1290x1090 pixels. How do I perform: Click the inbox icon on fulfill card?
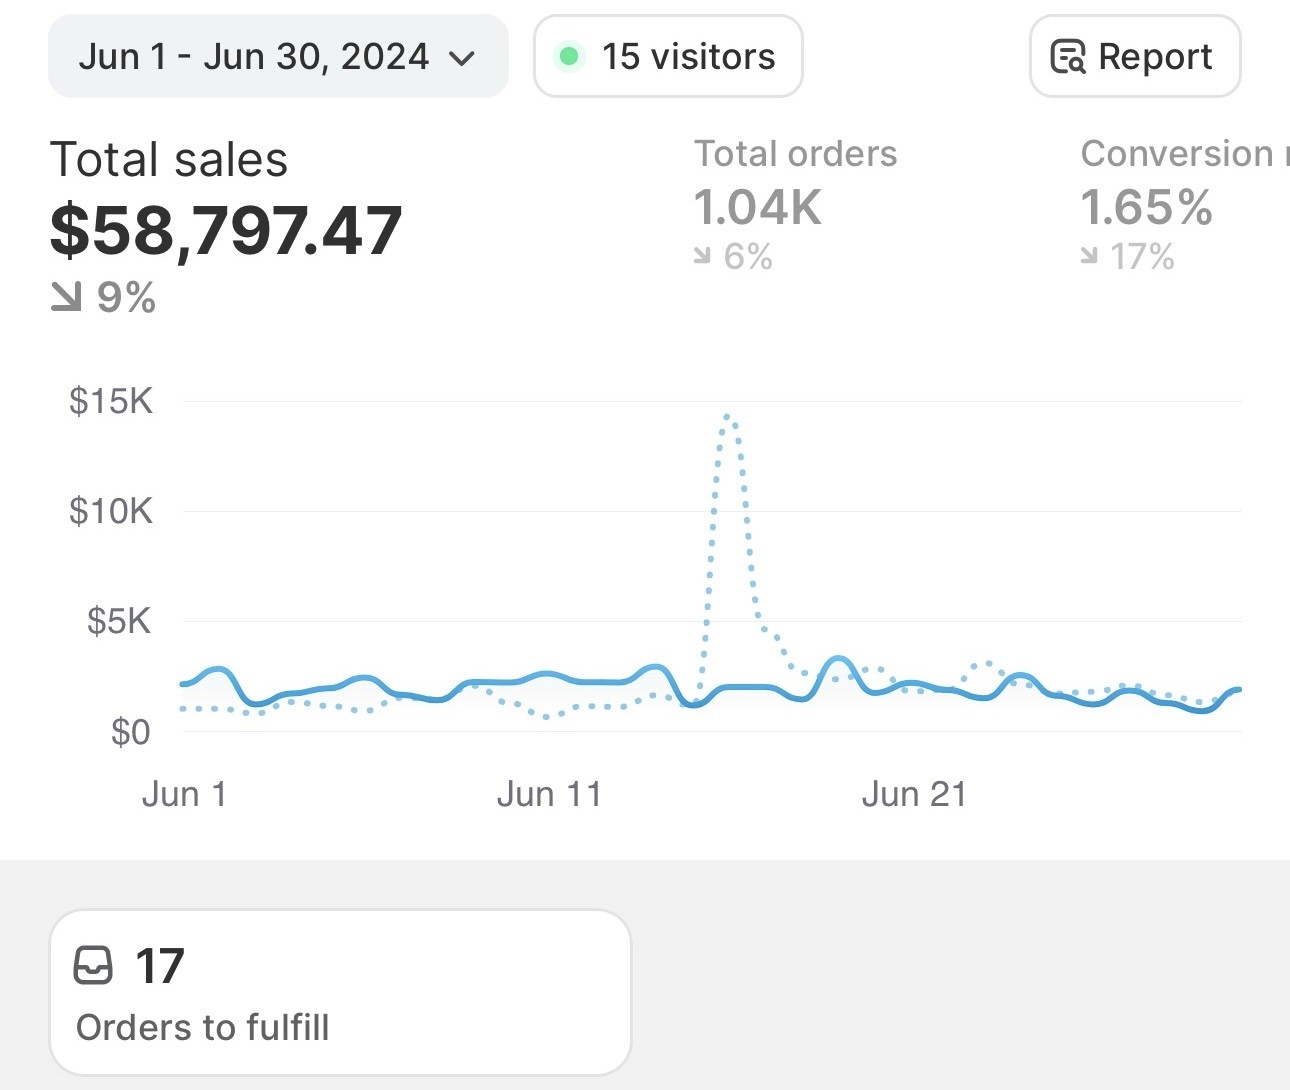pyautogui.click(x=94, y=966)
